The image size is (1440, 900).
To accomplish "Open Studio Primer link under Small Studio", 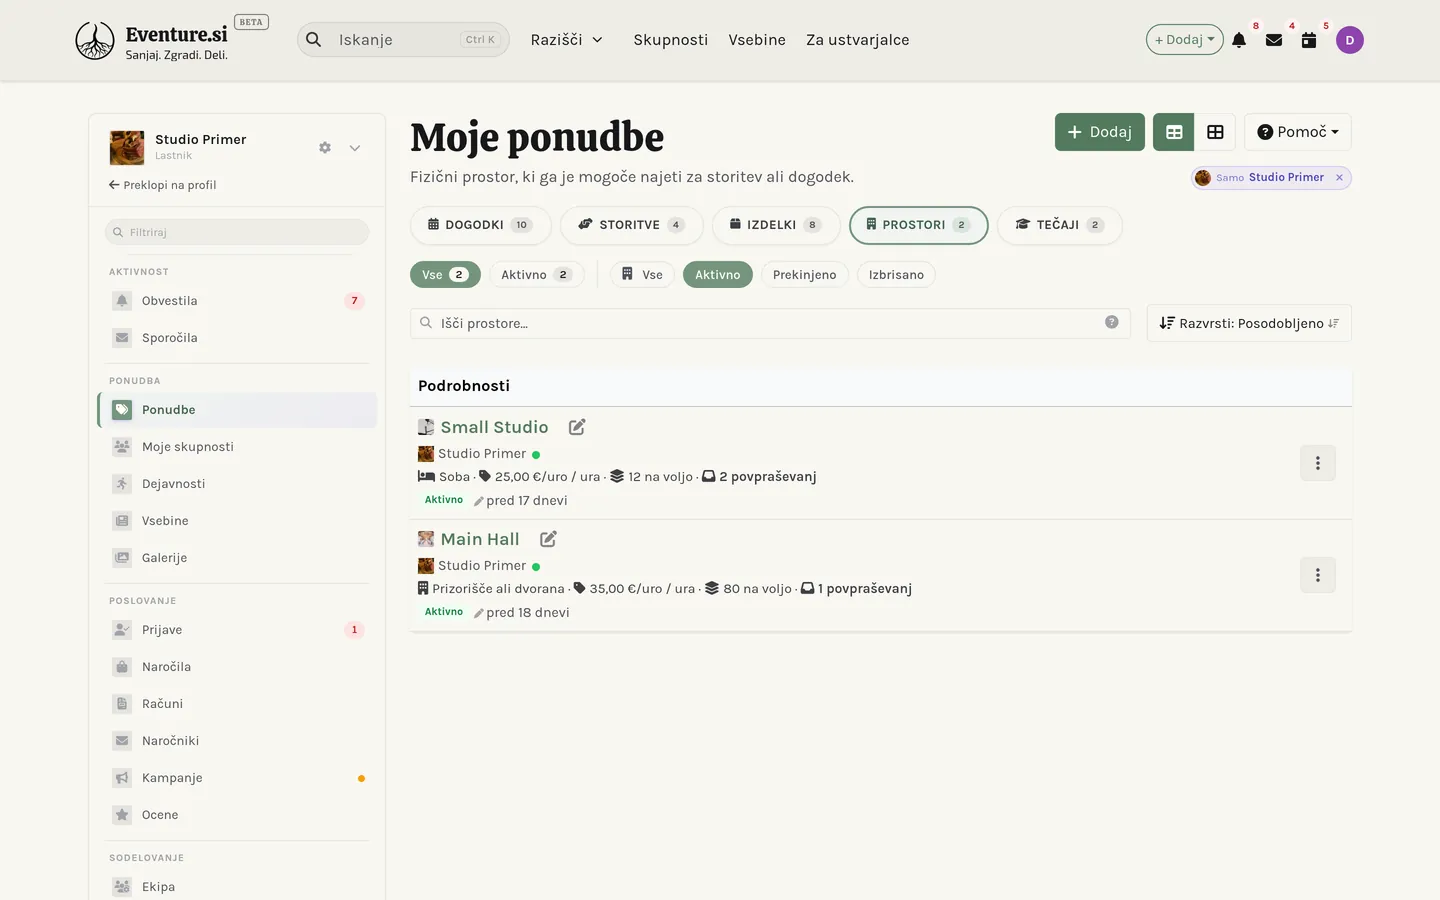I will point(482,454).
